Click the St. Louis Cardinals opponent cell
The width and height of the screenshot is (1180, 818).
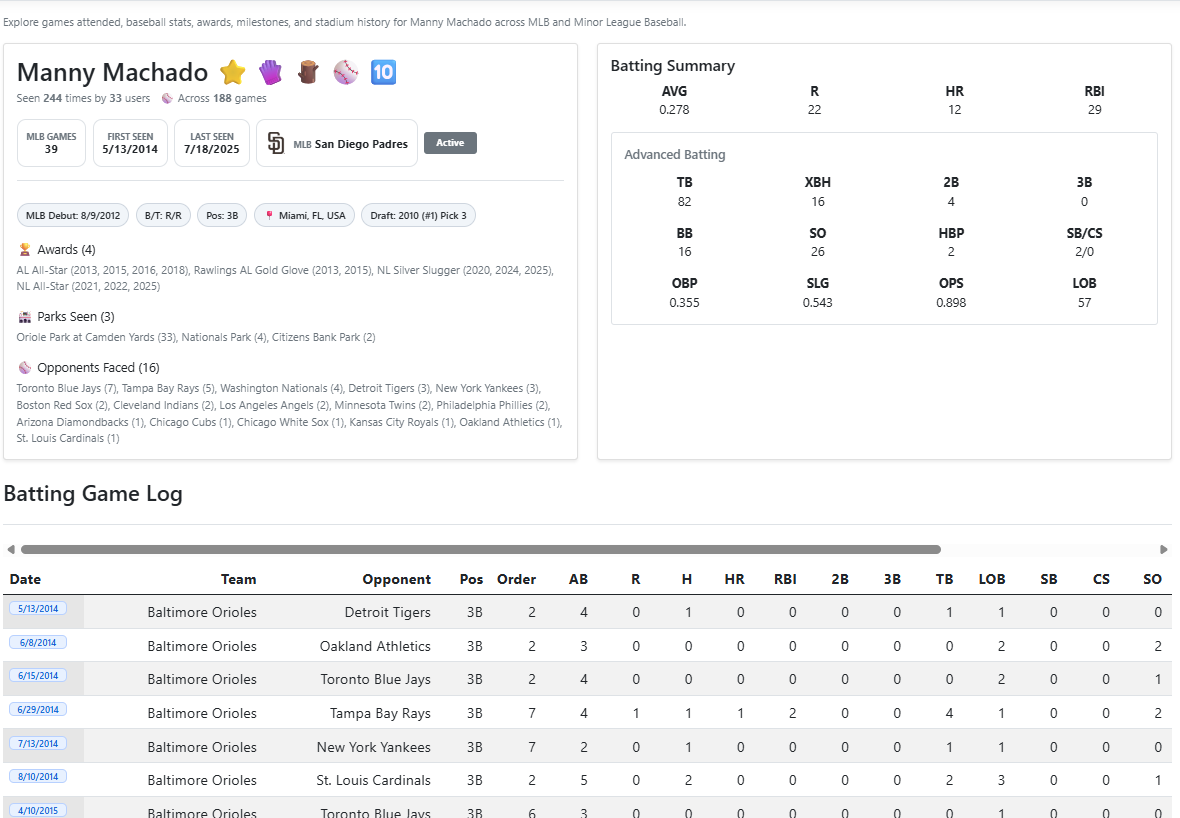(374, 780)
